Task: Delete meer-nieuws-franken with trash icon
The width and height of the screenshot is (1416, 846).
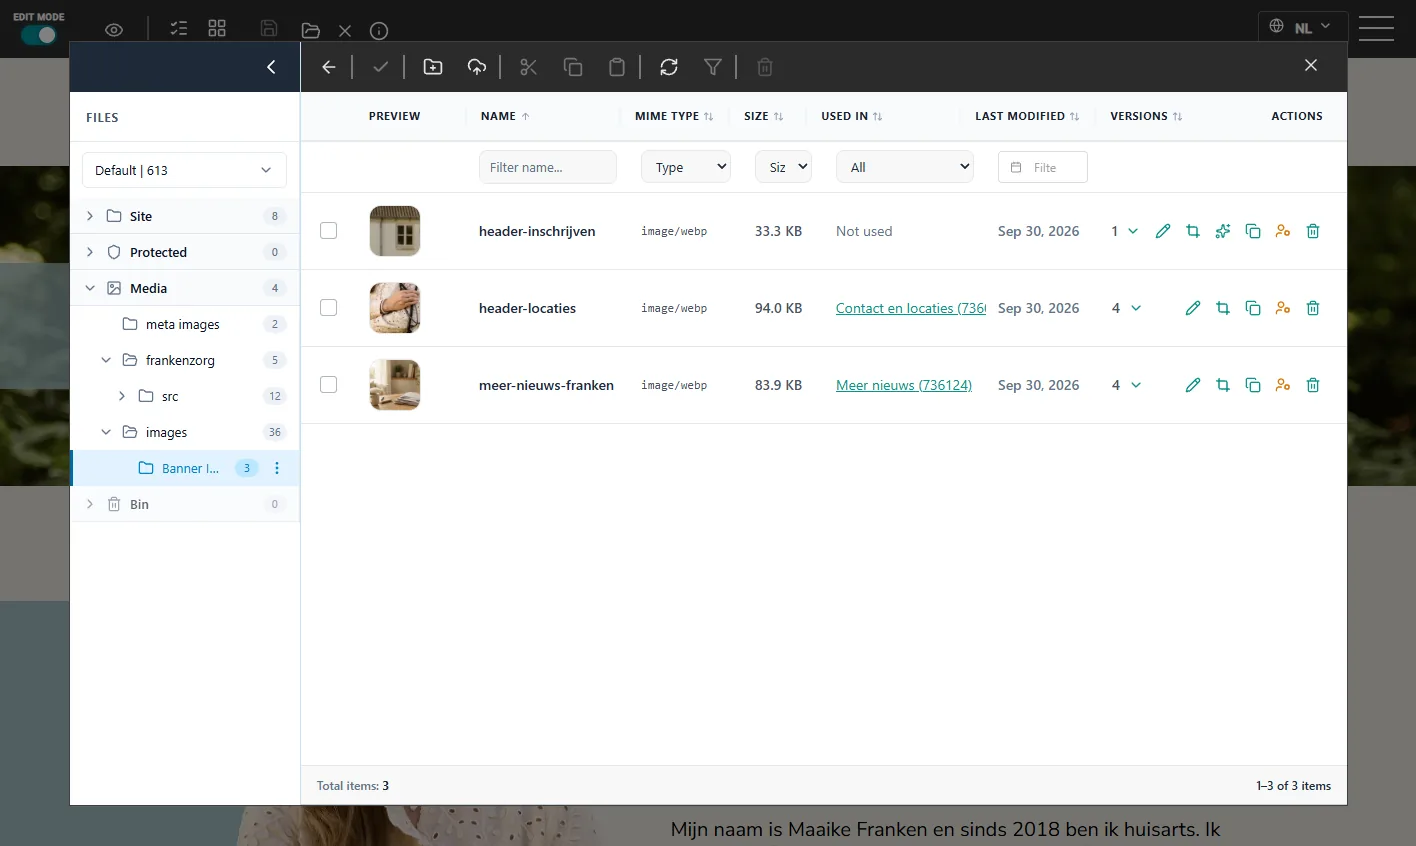Action: click(x=1313, y=385)
